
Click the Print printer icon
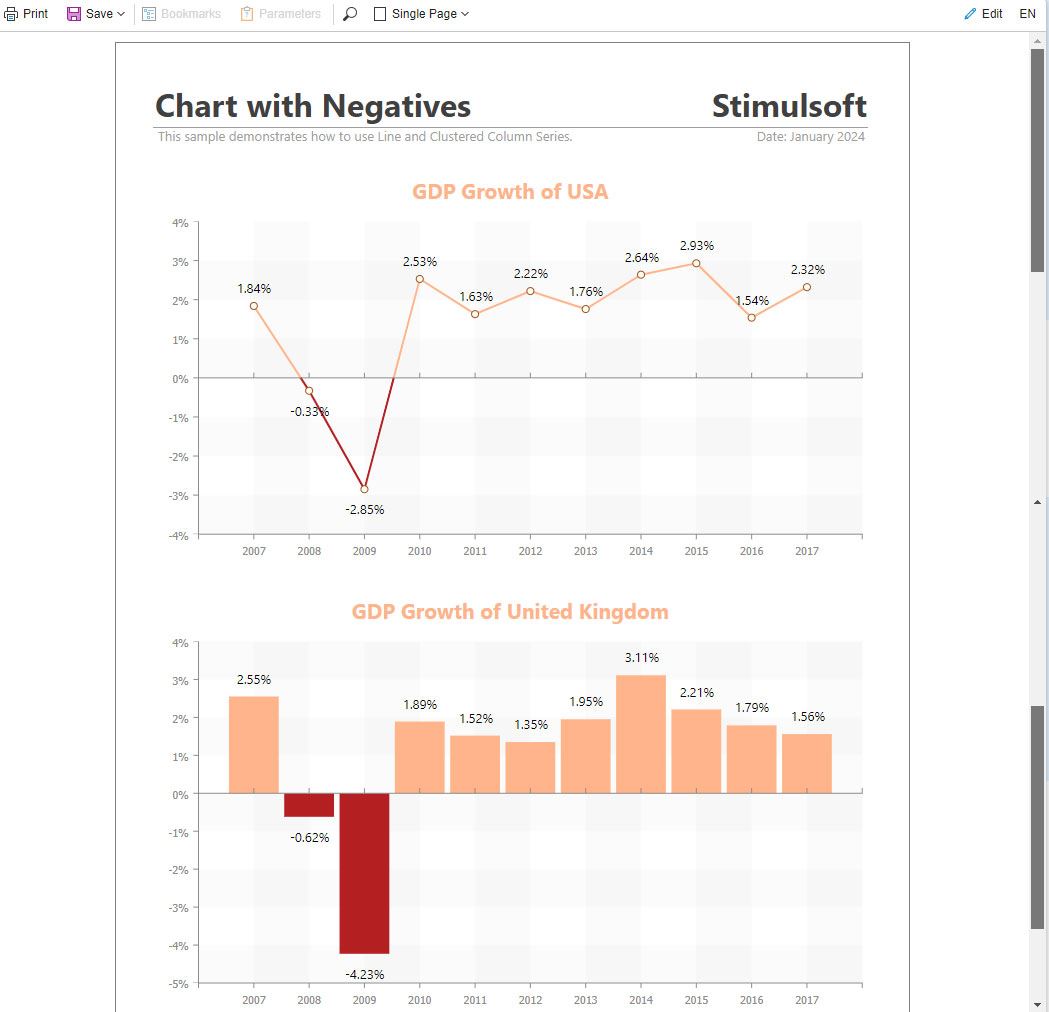[11, 13]
